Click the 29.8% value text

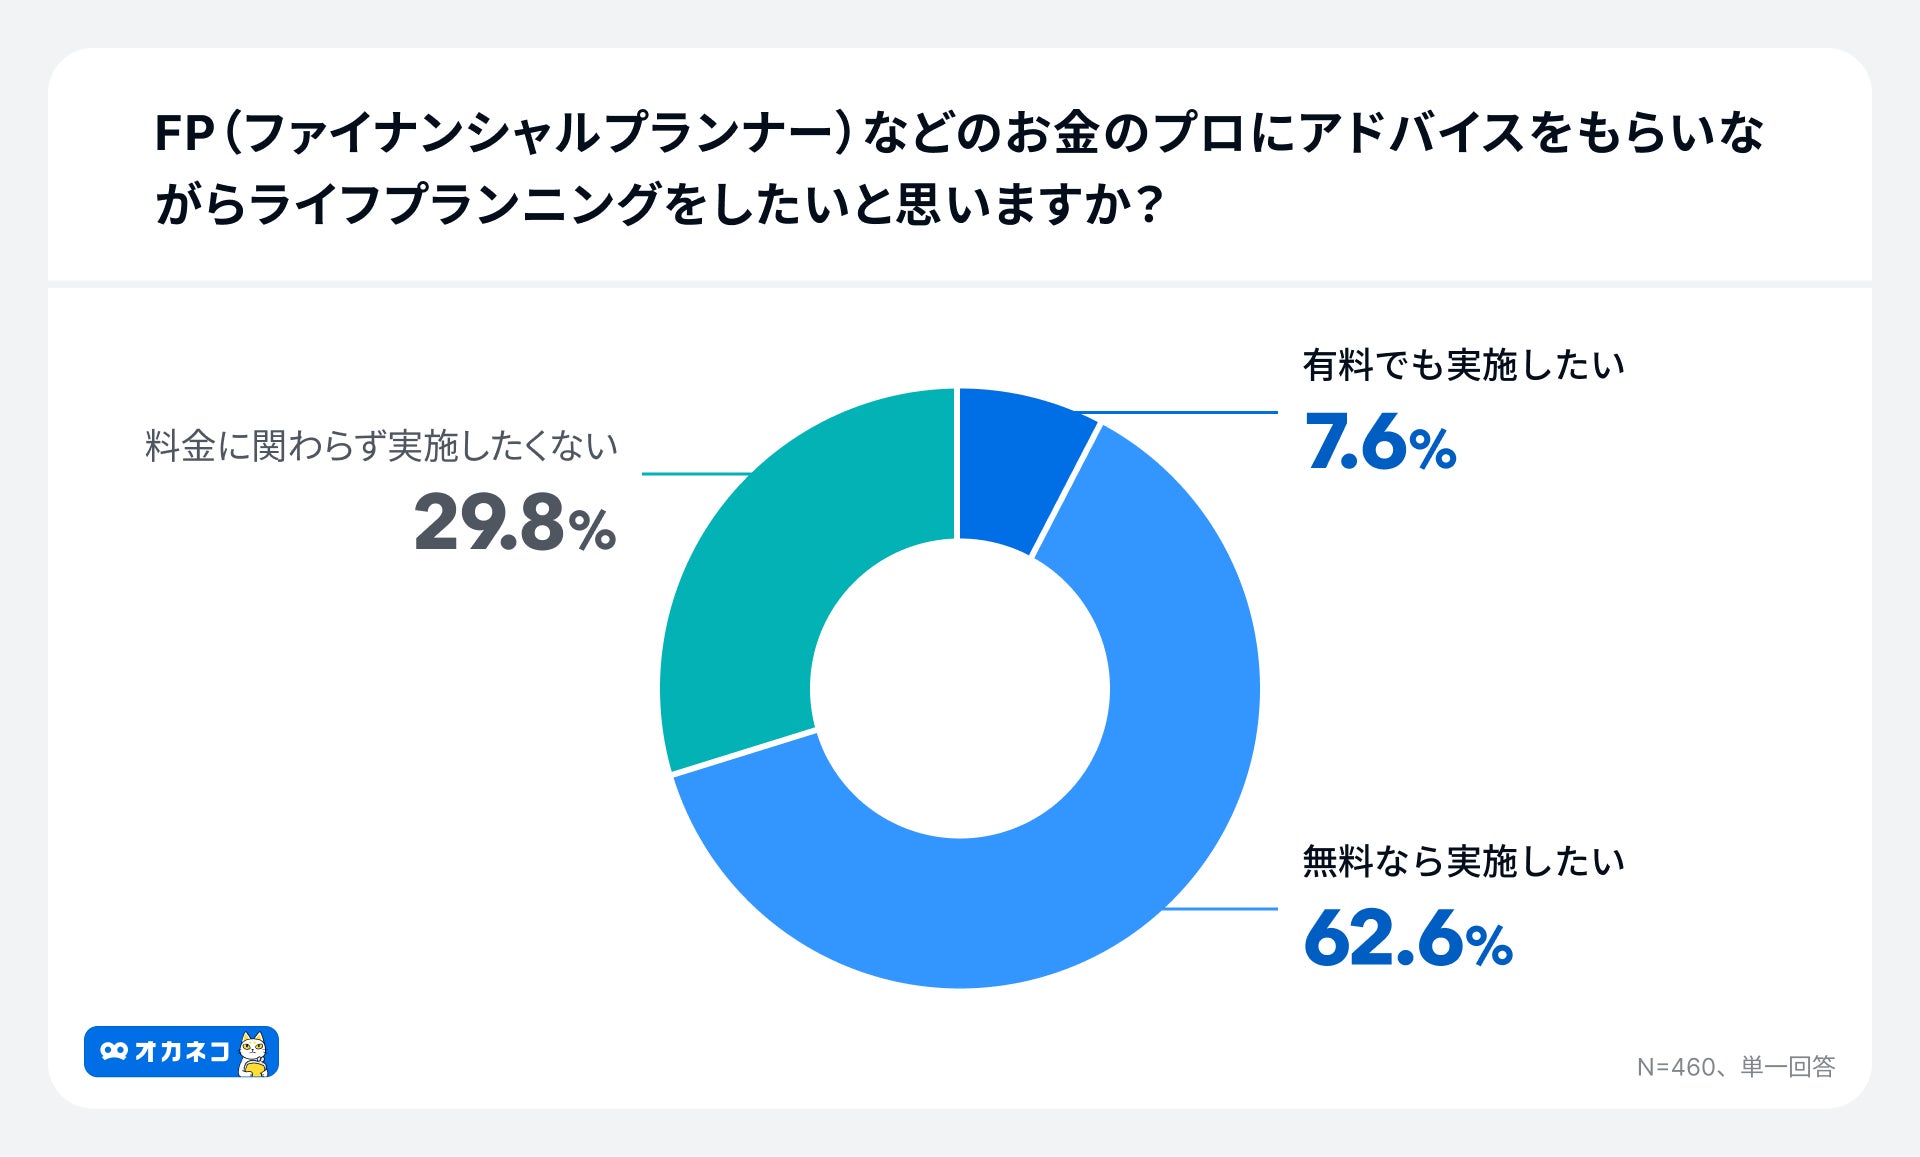[x=514, y=523]
